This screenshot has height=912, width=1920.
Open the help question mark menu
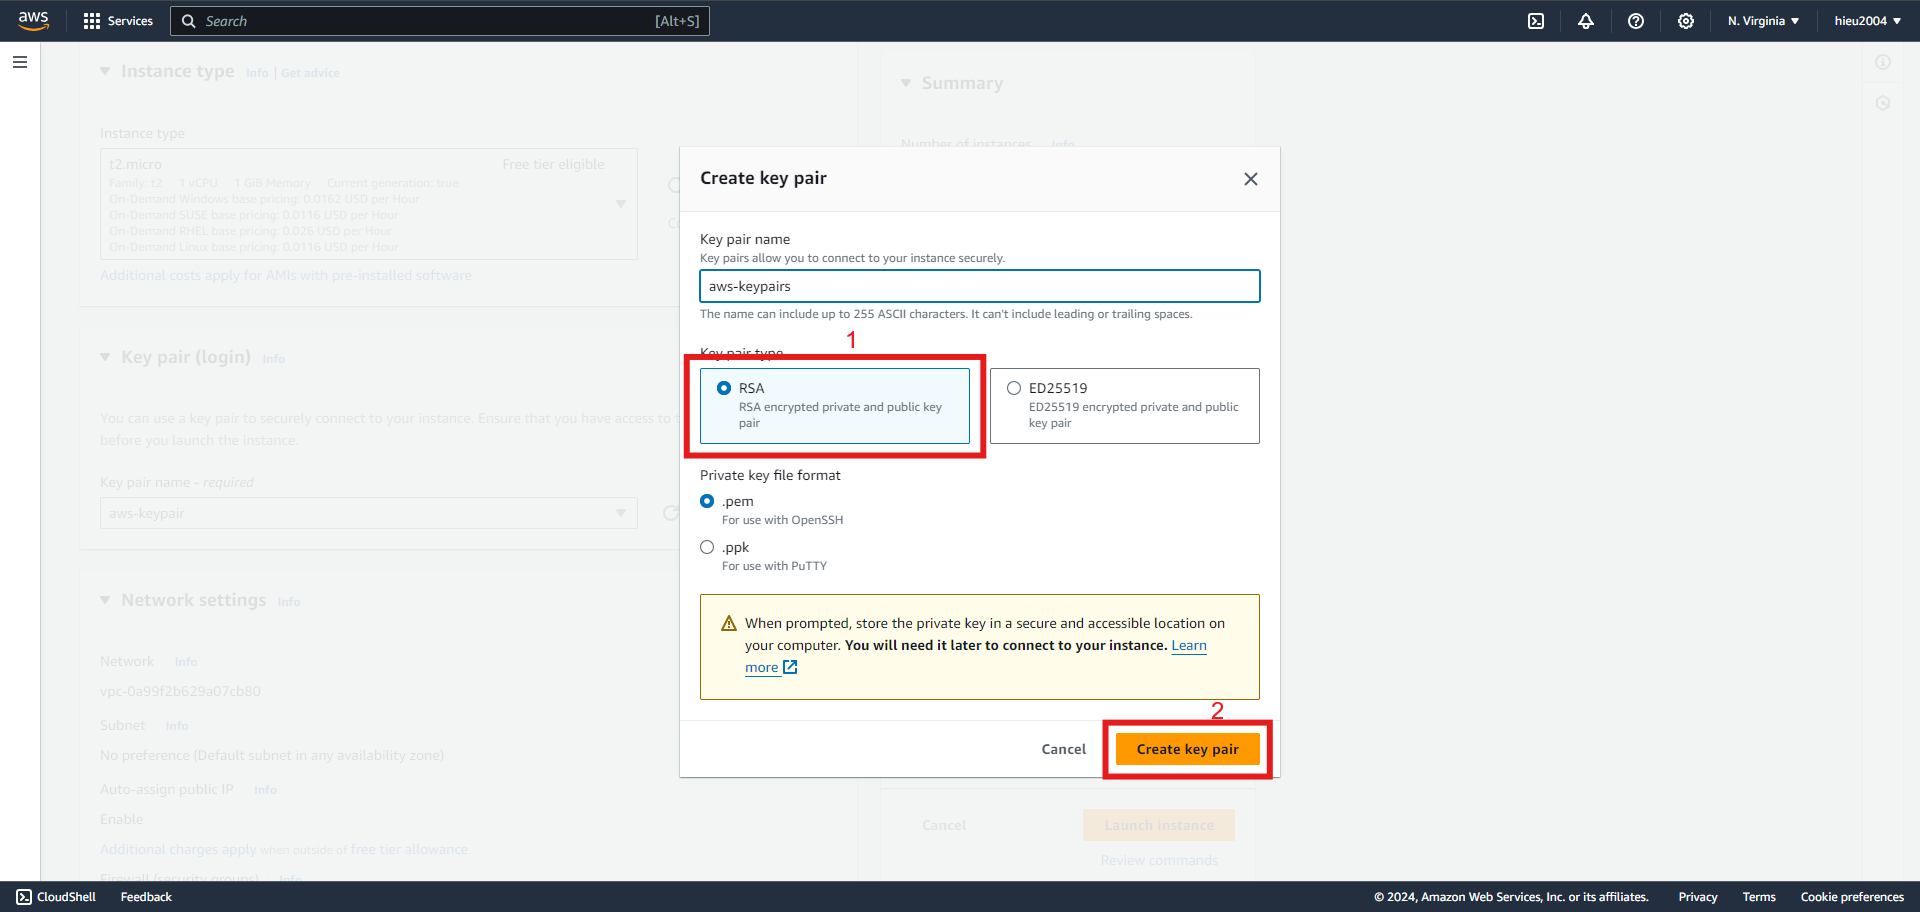pyautogui.click(x=1636, y=21)
